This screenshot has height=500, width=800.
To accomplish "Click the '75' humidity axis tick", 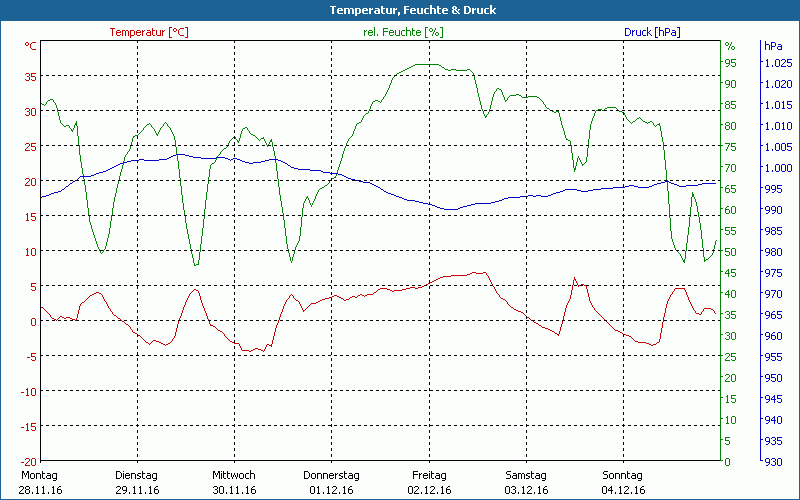I will tap(731, 147).
